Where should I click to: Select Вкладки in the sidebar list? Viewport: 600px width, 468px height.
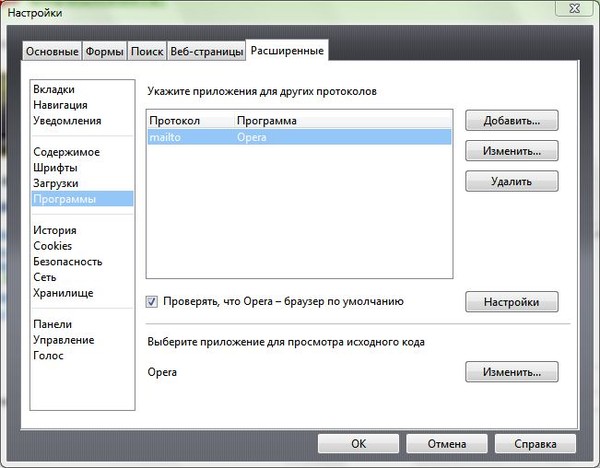[82, 89]
